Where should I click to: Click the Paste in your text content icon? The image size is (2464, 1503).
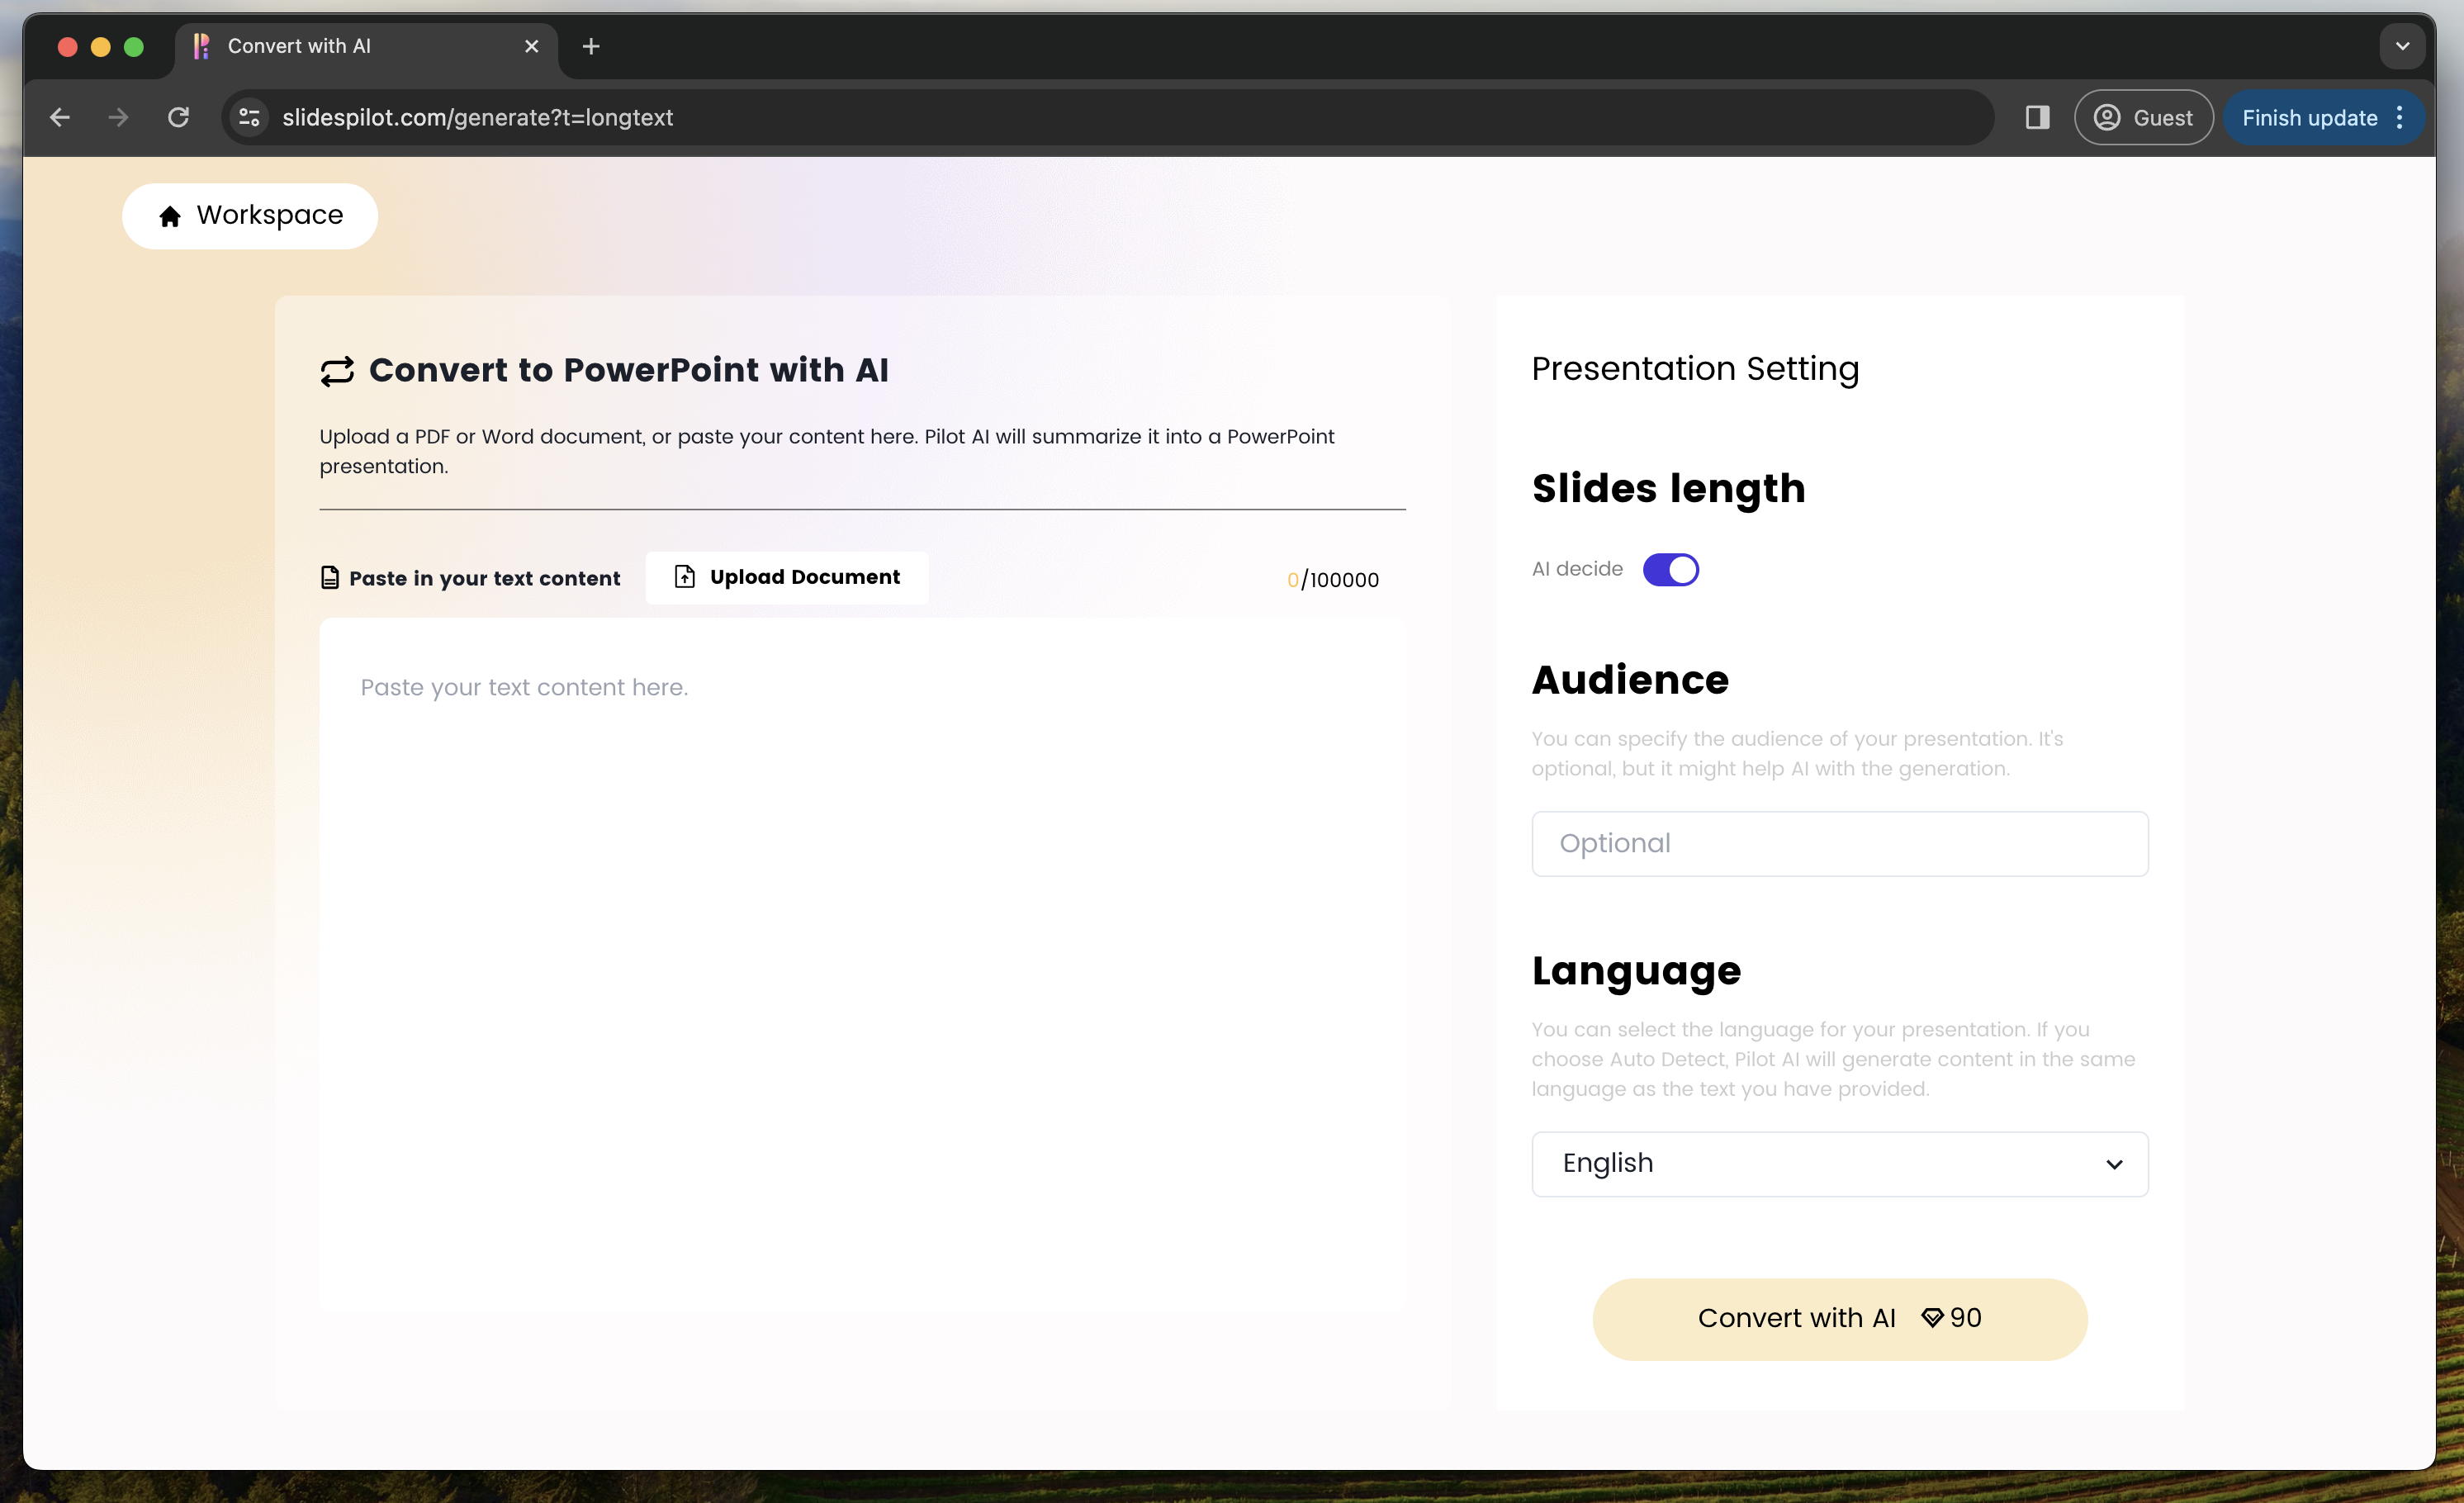tap(329, 576)
